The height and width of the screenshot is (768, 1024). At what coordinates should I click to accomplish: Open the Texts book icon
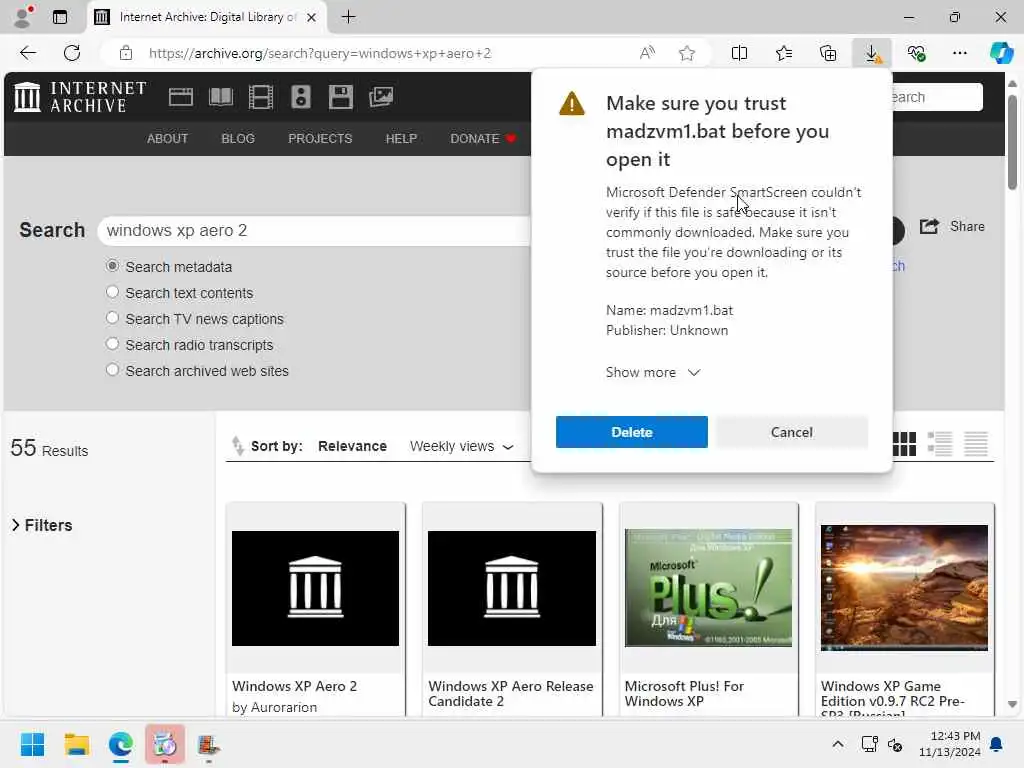221,97
